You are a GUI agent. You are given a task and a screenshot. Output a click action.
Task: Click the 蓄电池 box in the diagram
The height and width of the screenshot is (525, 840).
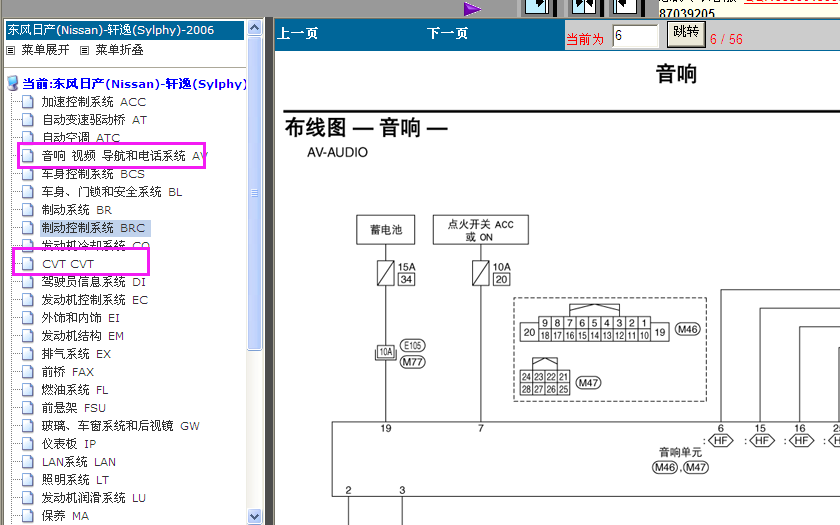pos(386,230)
